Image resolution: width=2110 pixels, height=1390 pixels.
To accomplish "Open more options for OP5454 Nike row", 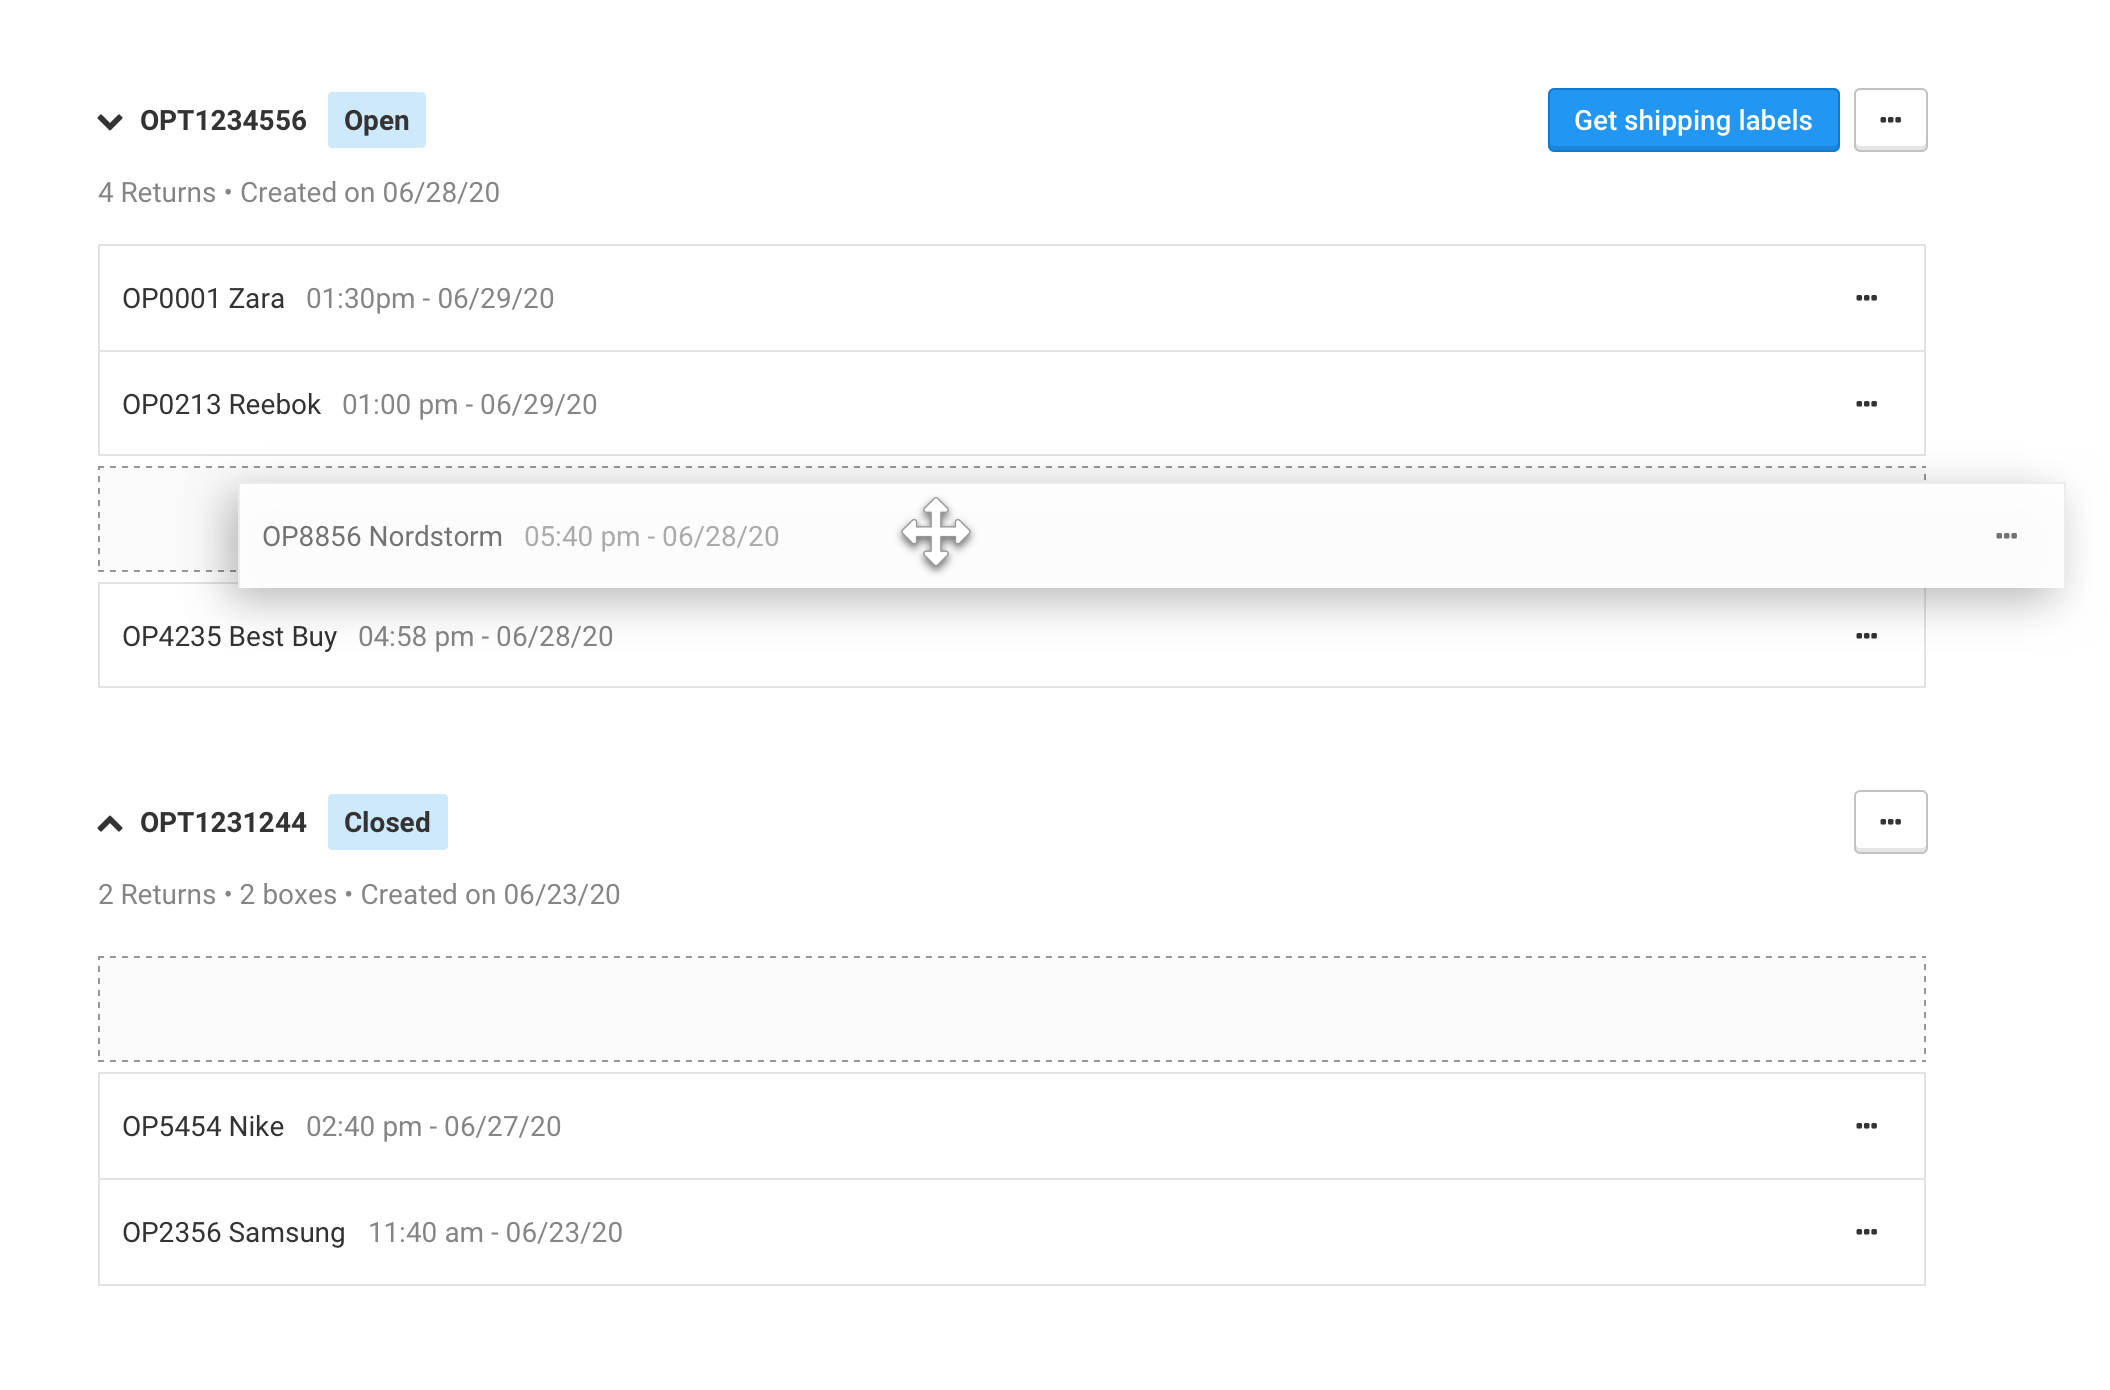I will [x=1866, y=1126].
